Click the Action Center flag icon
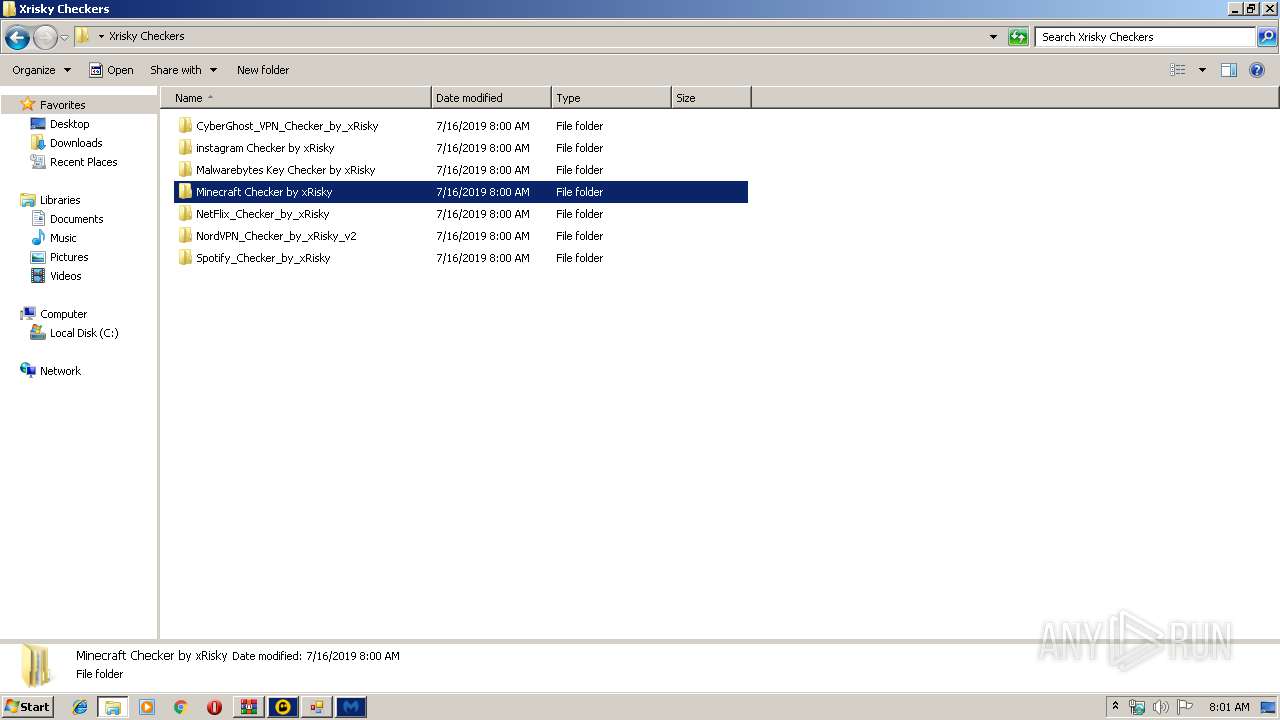The width and height of the screenshot is (1280, 720). pos(1185,707)
